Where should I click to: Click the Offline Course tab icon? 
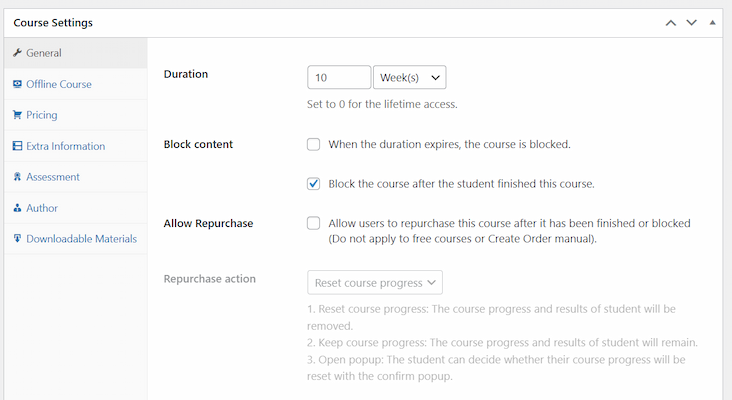click(18, 84)
